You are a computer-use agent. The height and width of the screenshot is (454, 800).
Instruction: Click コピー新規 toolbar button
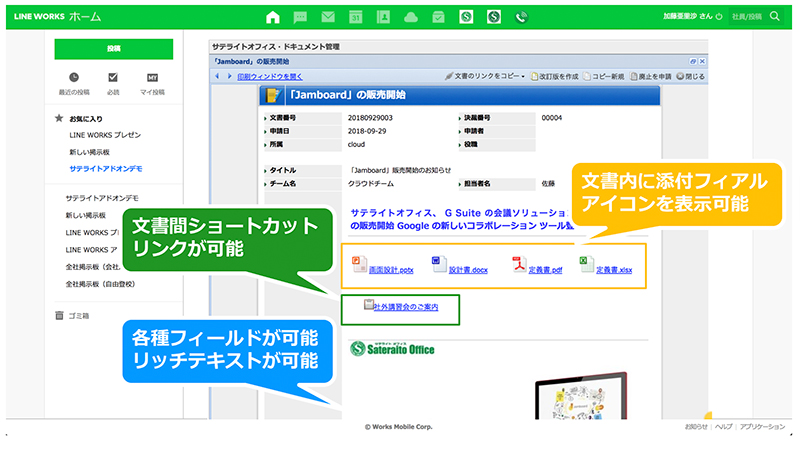tap(604, 77)
